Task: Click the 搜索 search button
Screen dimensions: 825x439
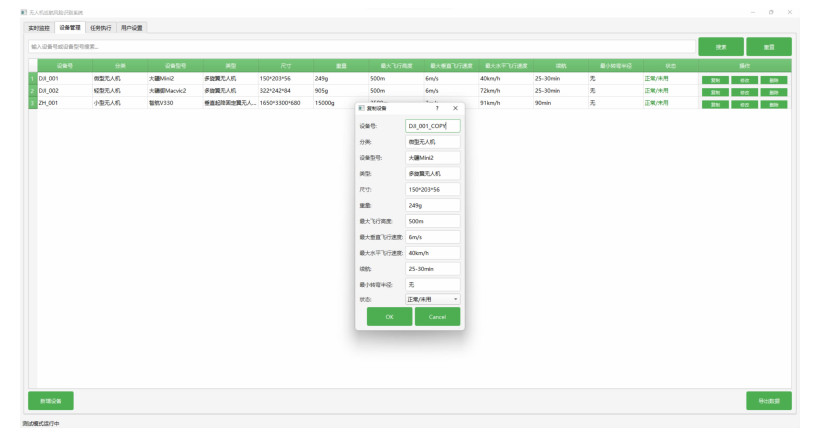Action: coord(720,47)
